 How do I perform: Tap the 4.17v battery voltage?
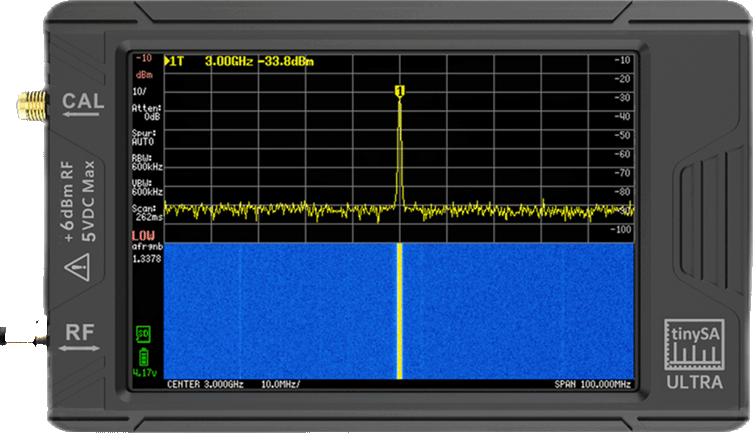pyautogui.click(x=145, y=373)
